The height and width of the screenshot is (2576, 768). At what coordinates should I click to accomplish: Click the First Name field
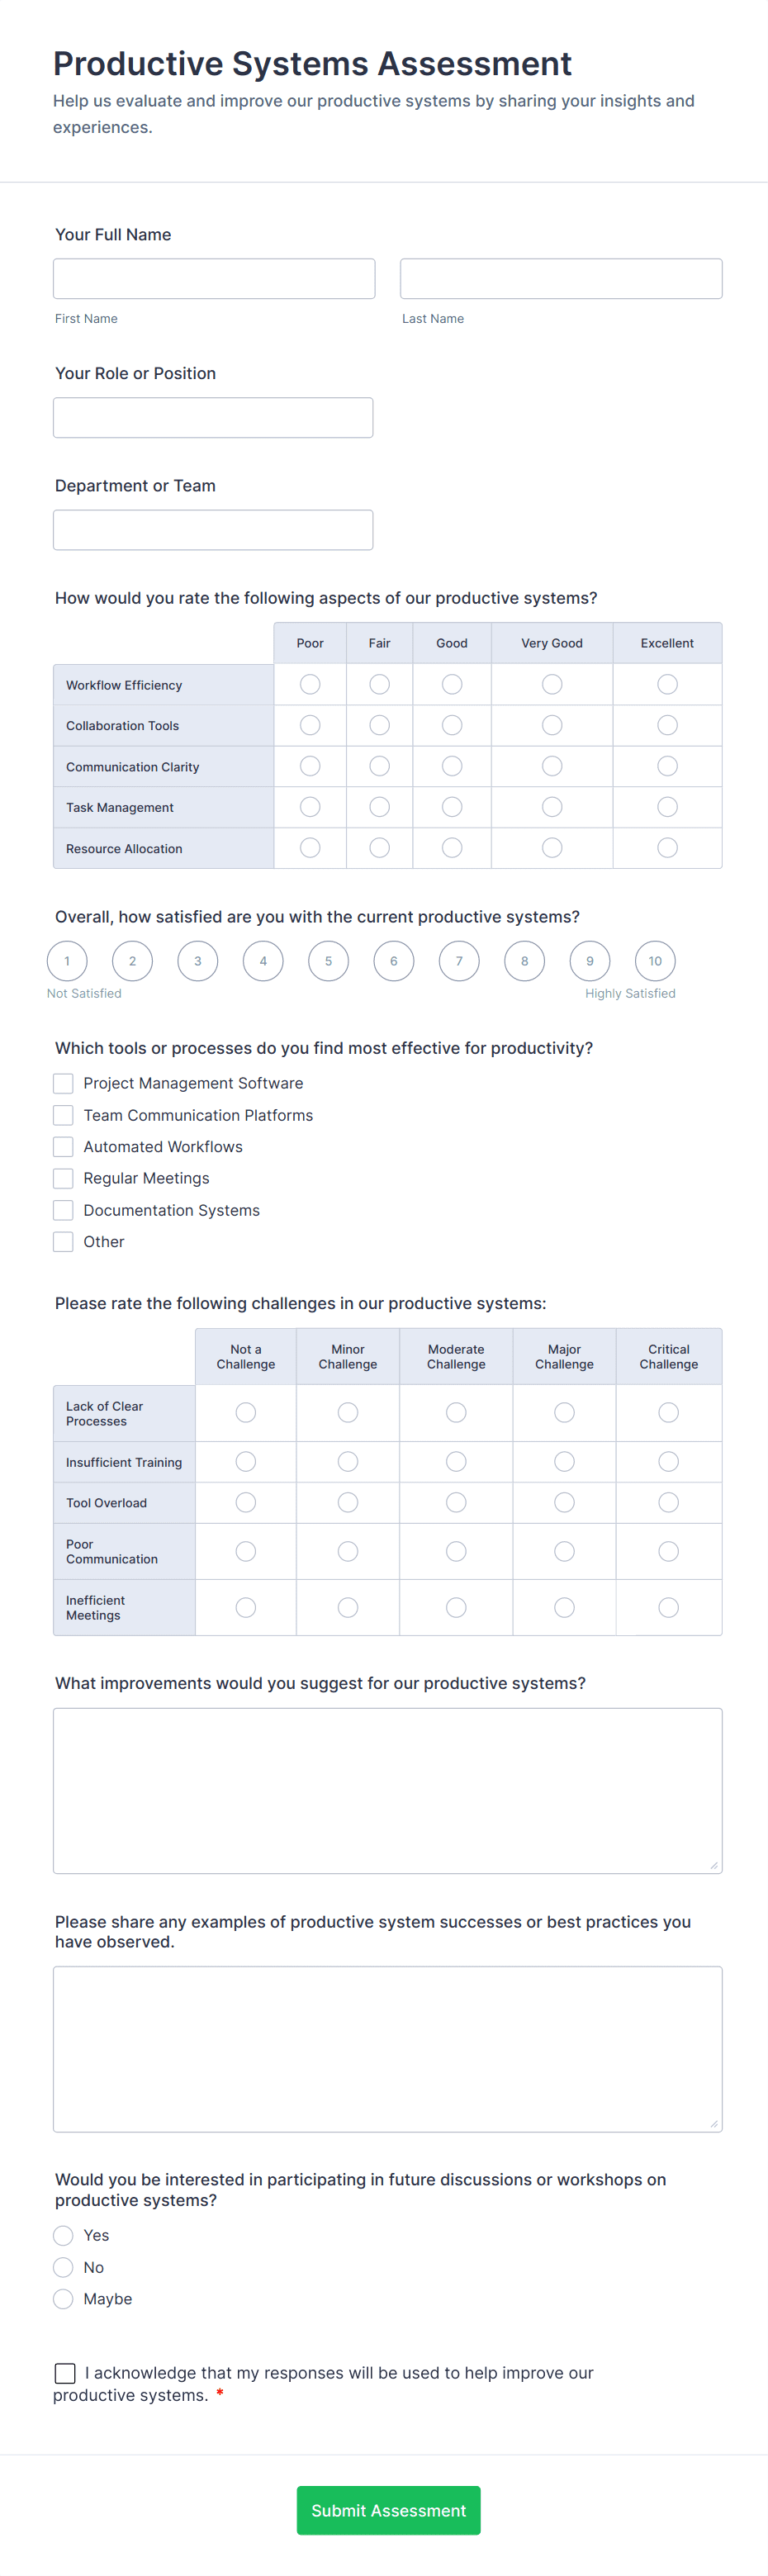[x=214, y=278]
